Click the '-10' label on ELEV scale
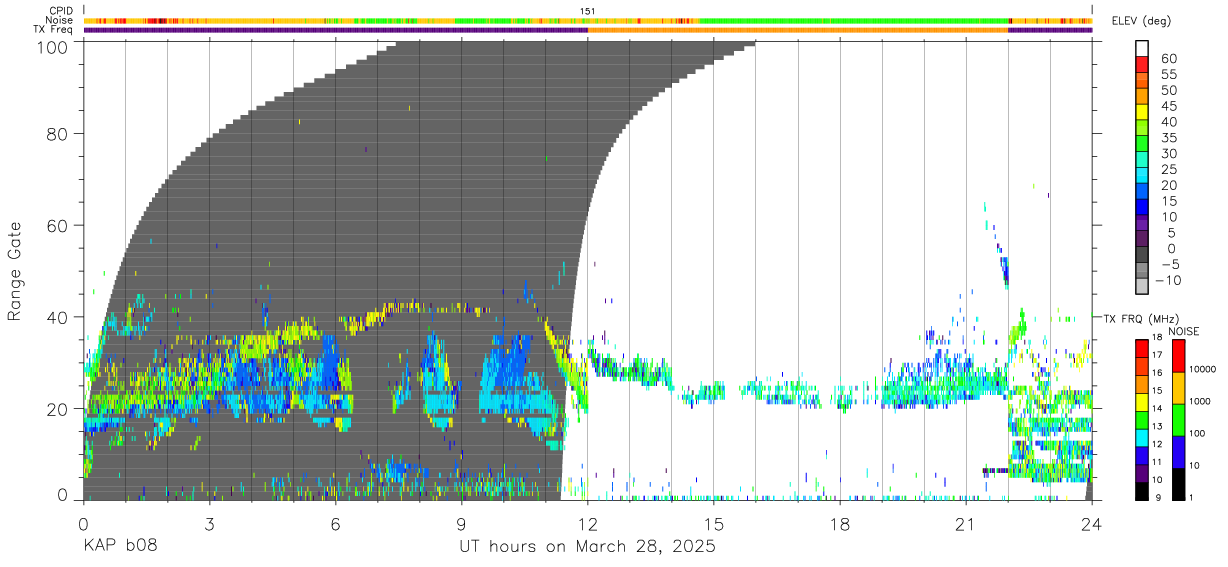1228x567 pixels. tap(1167, 281)
